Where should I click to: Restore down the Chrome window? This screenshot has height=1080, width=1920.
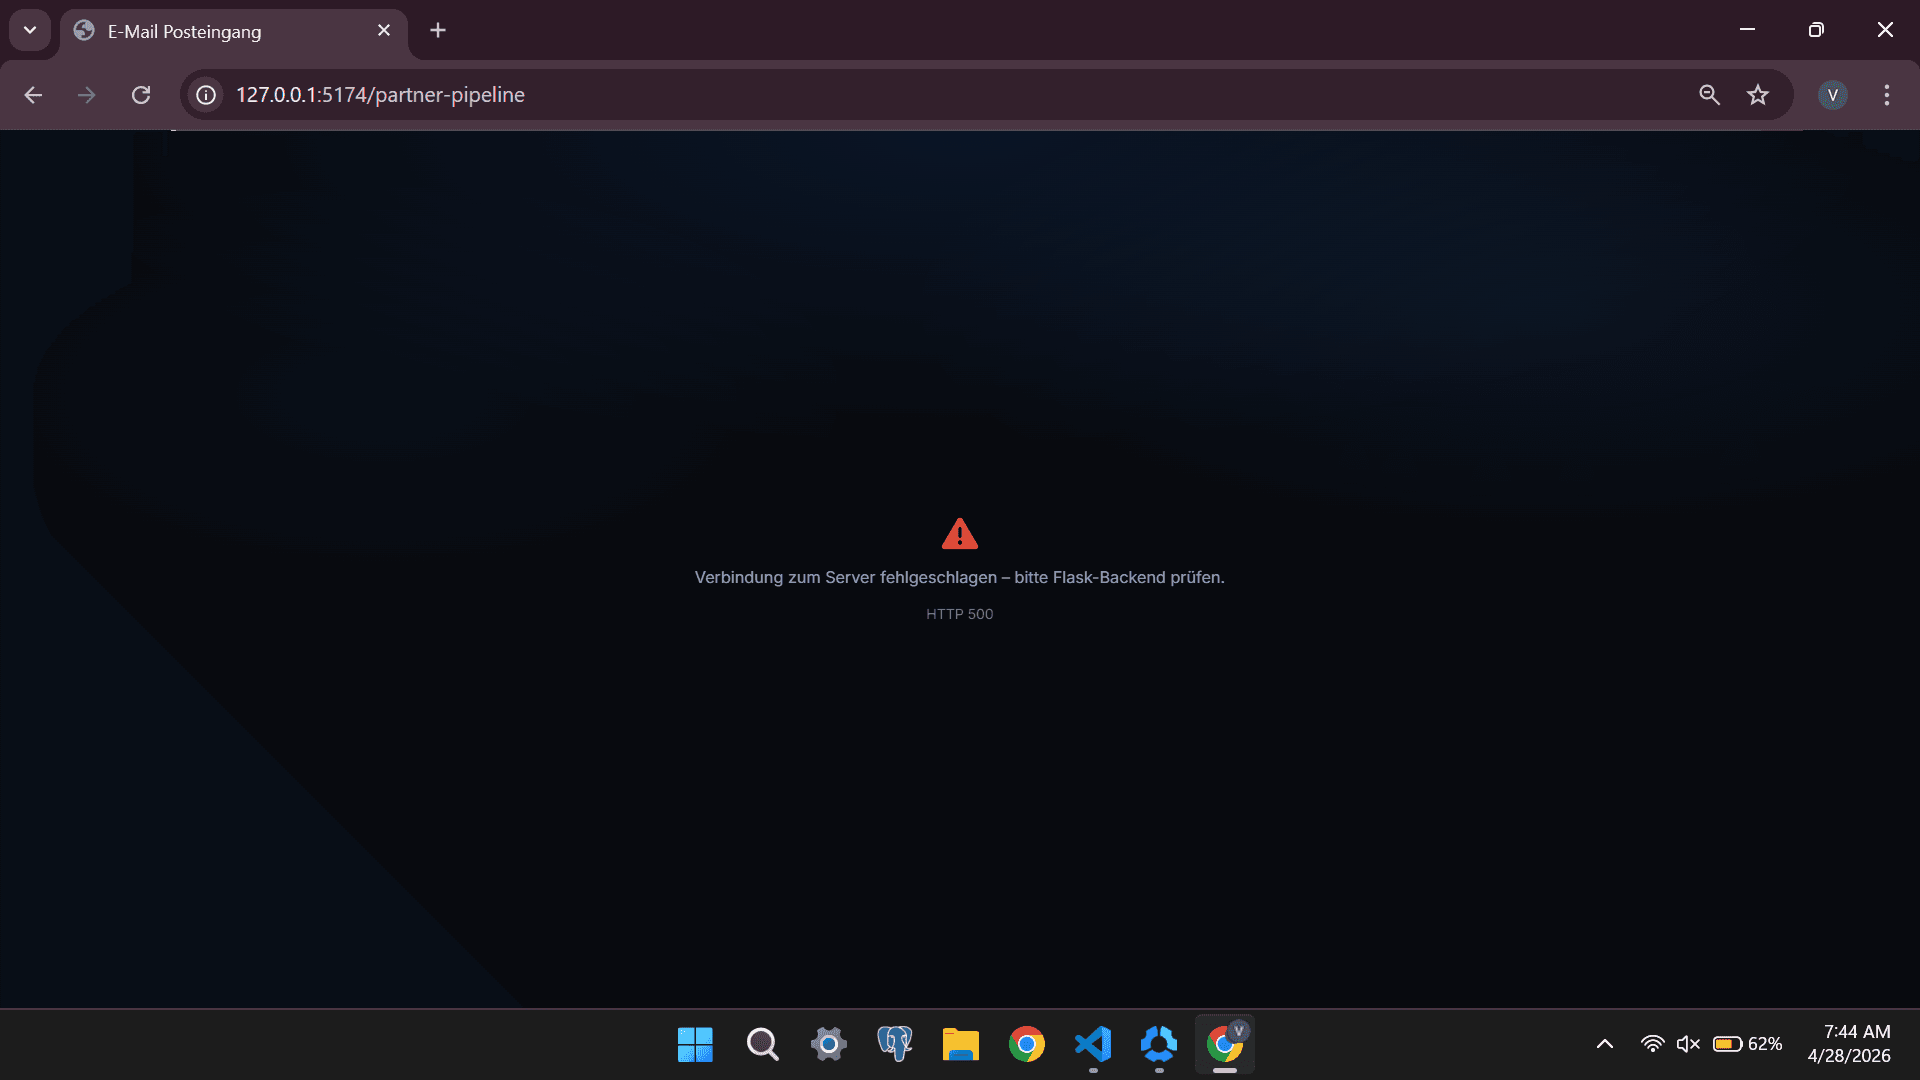[1816, 30]
